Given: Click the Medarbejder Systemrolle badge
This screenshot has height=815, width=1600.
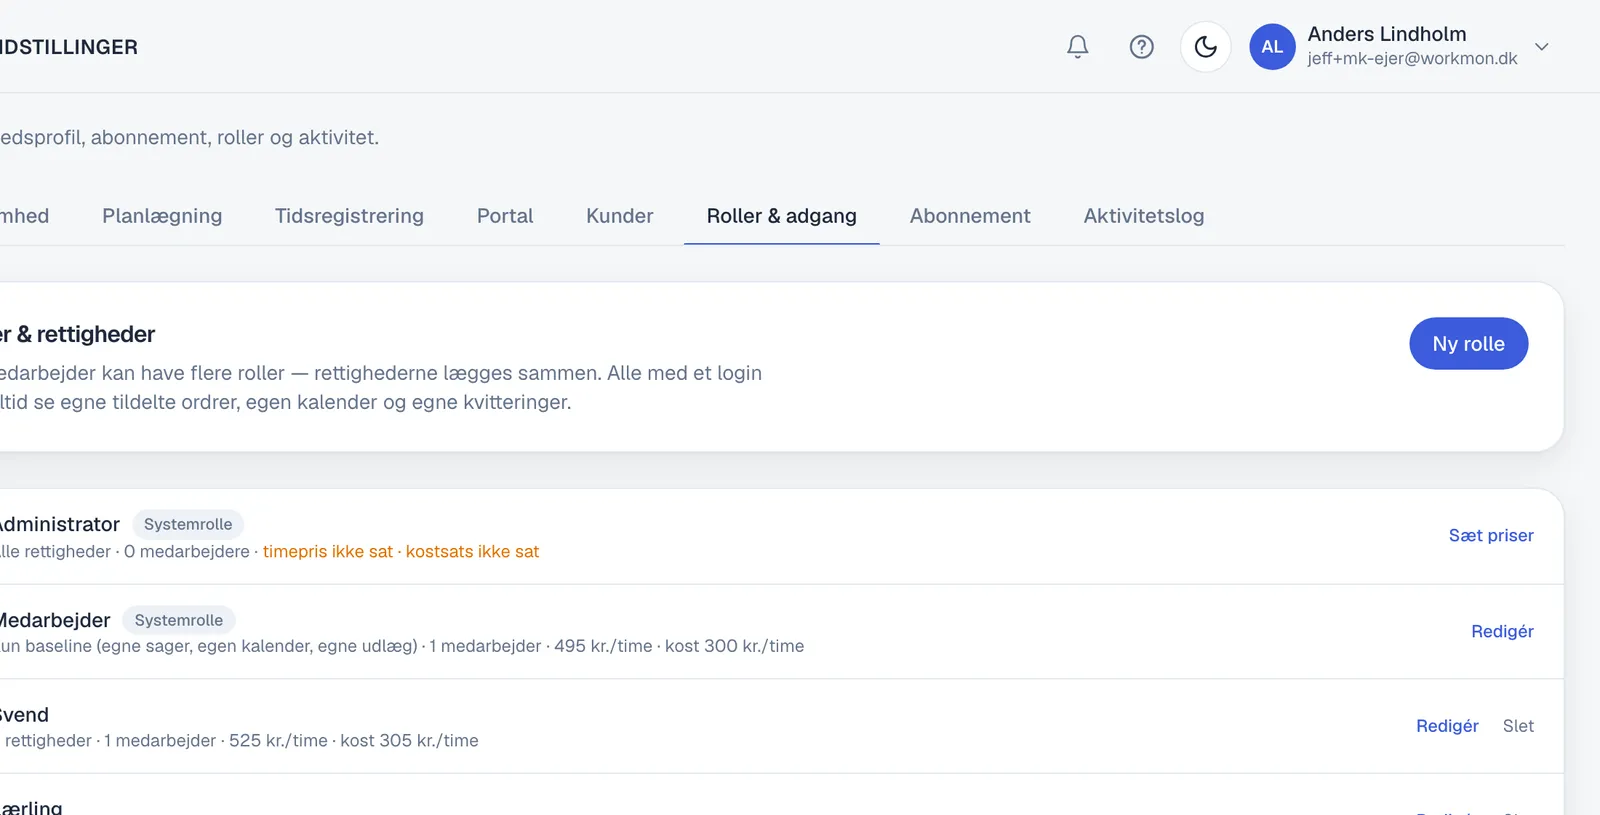Looking at the screenshot, I should 179,620.
